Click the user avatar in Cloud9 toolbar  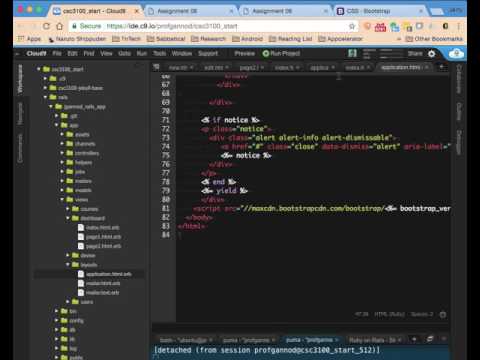tap(352, 53)
